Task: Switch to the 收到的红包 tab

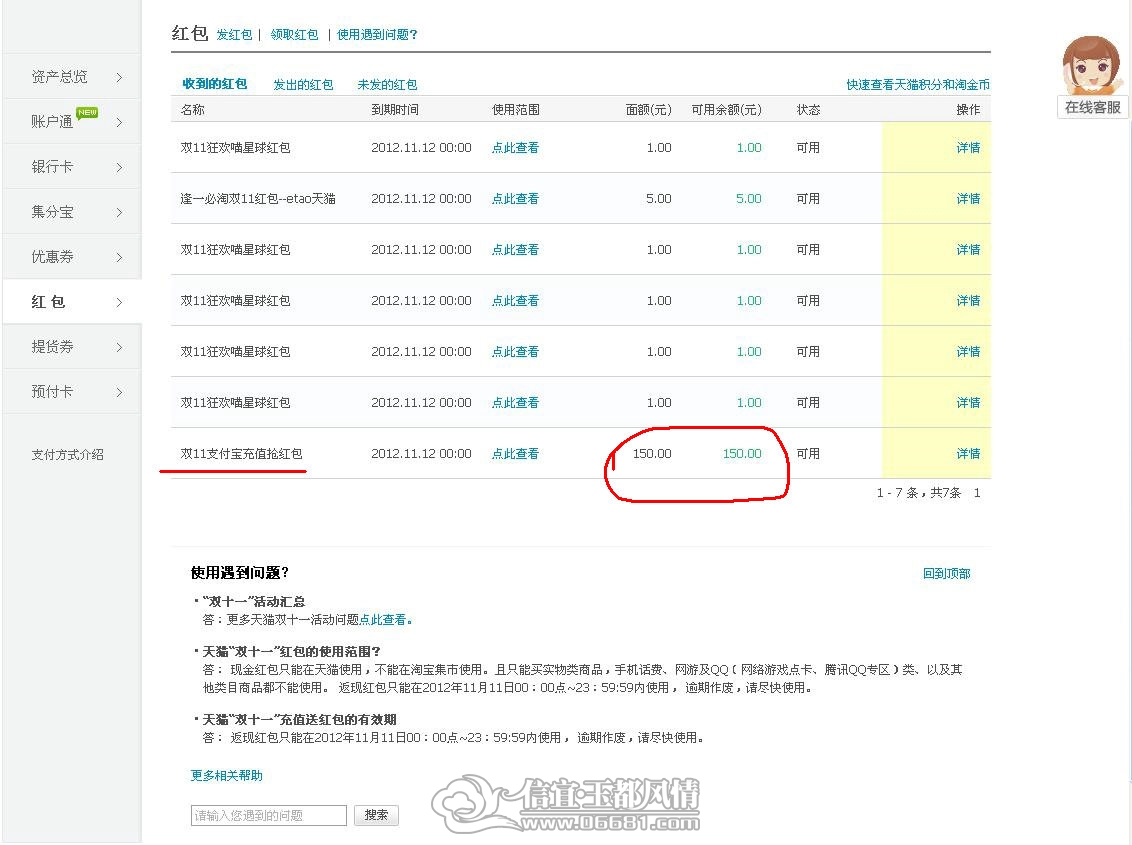Action: pos(214,84)
